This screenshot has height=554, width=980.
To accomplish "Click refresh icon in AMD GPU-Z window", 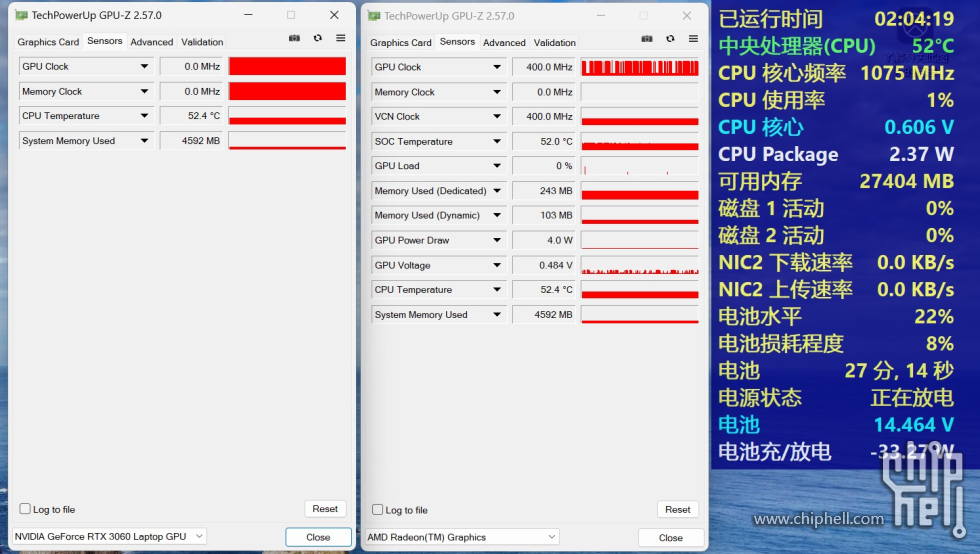I will [x=670, y=39].
